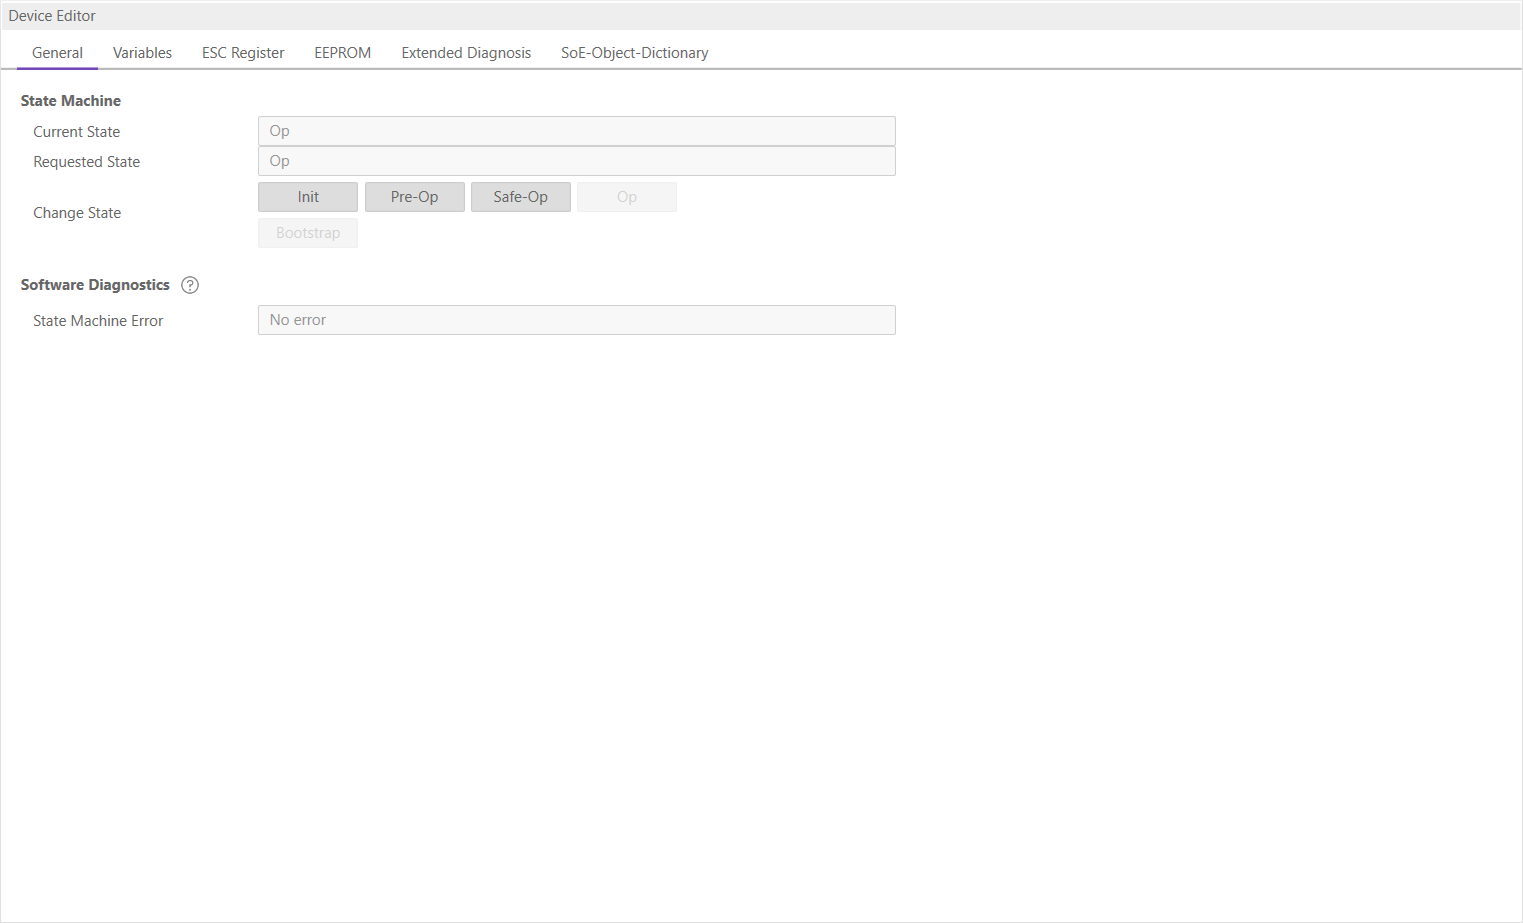Open the Variables tab

click(142, 53)
